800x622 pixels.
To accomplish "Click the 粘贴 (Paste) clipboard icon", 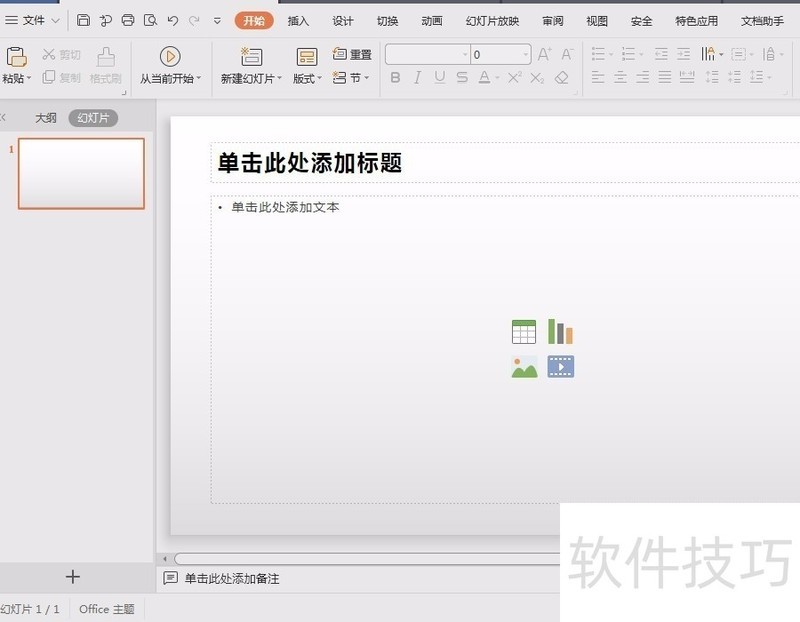I will pos(16,57).
